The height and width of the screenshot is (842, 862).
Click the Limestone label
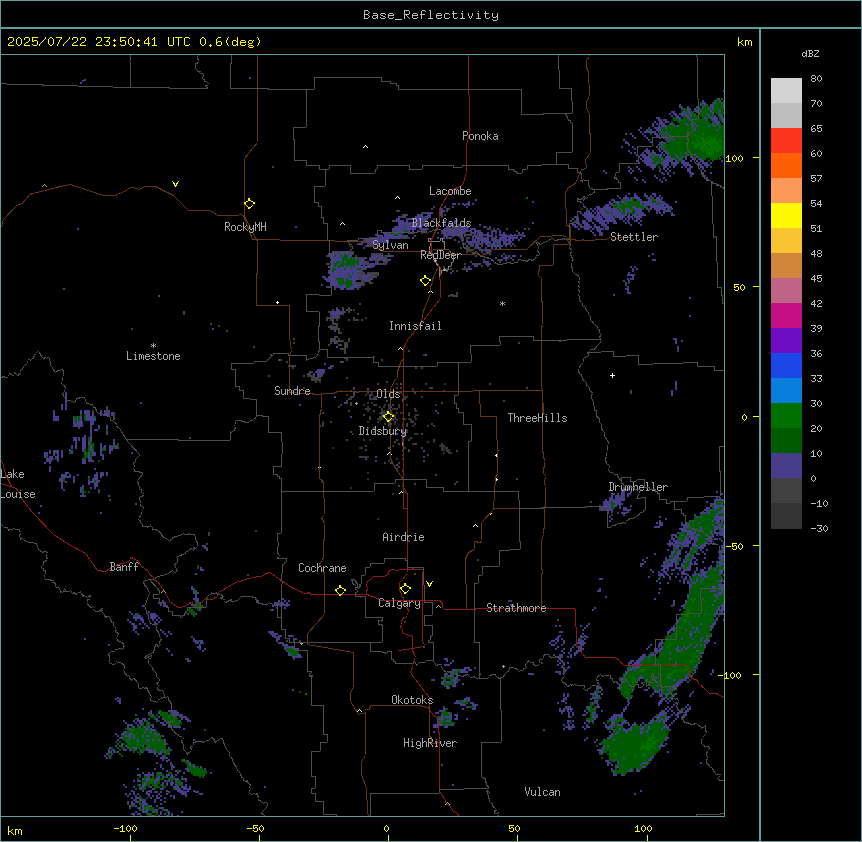click(153, 356)
